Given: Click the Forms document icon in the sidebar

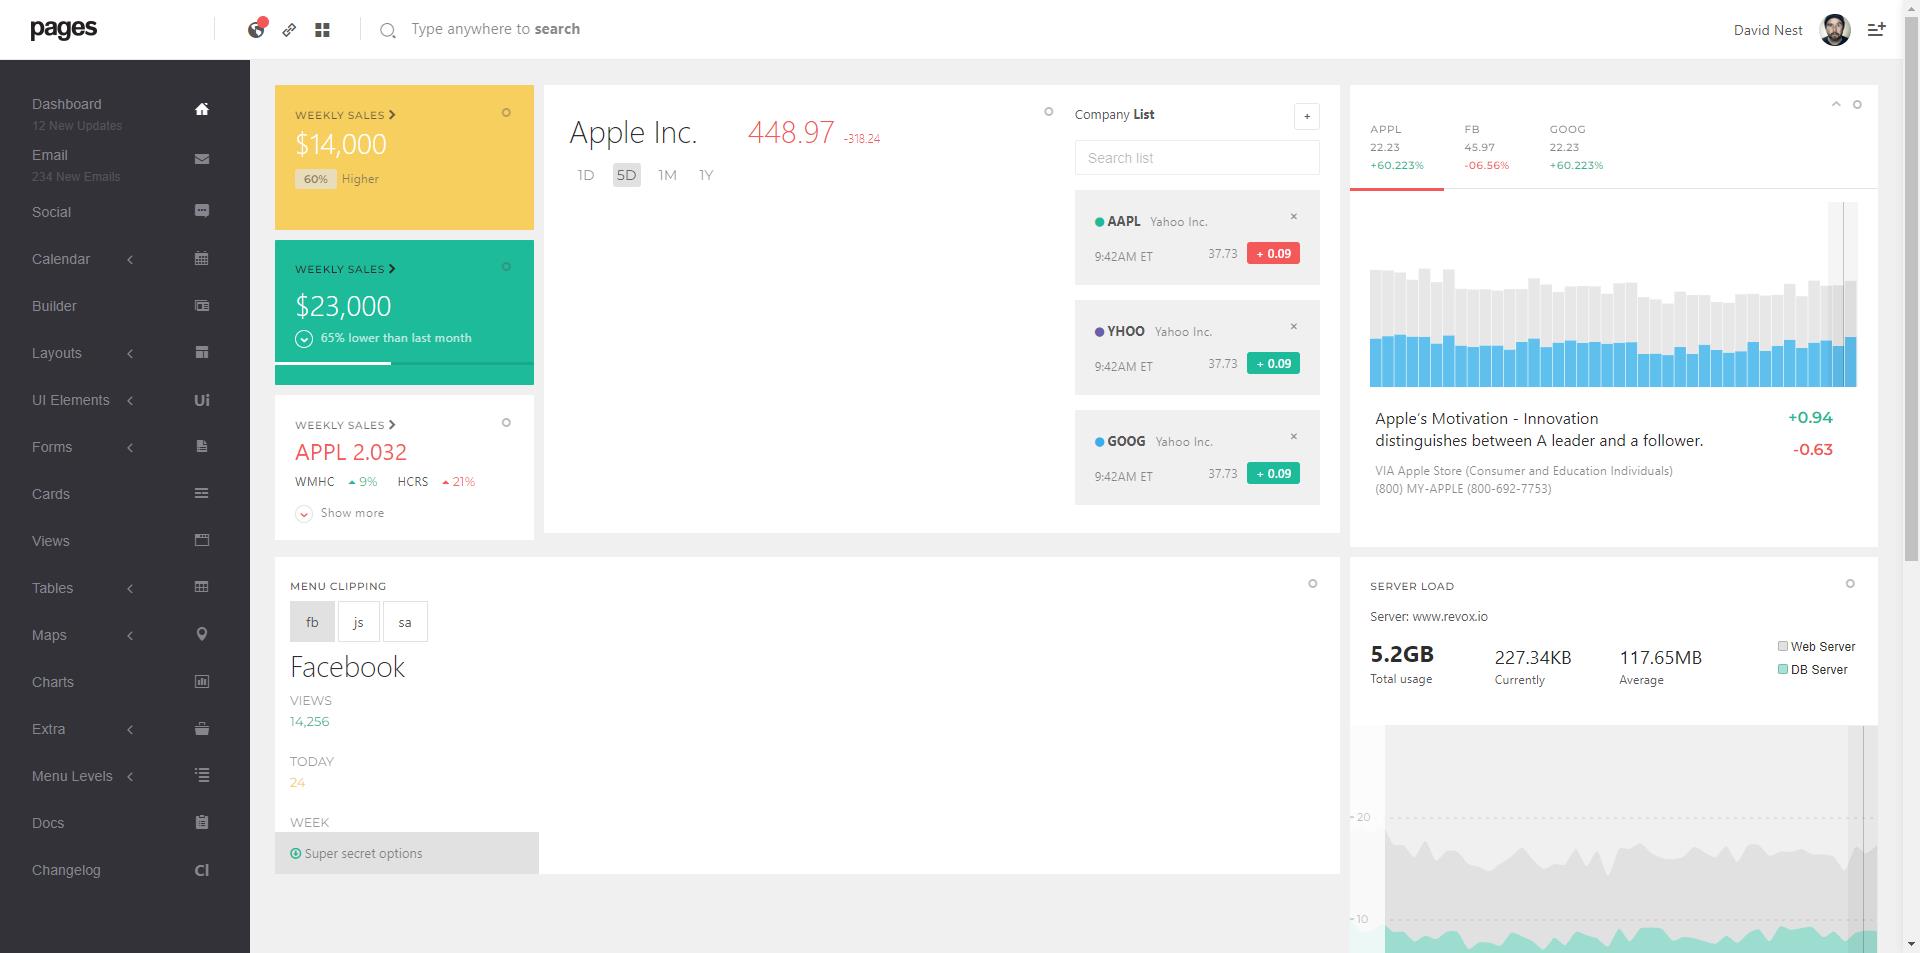Looking at the screenshot, I should point(202,446).
